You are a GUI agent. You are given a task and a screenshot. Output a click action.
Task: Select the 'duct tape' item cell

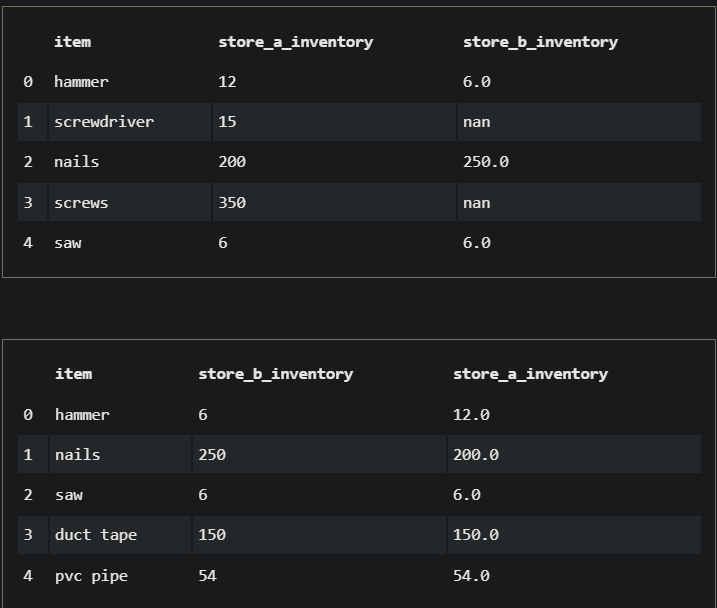click(96, 535)
